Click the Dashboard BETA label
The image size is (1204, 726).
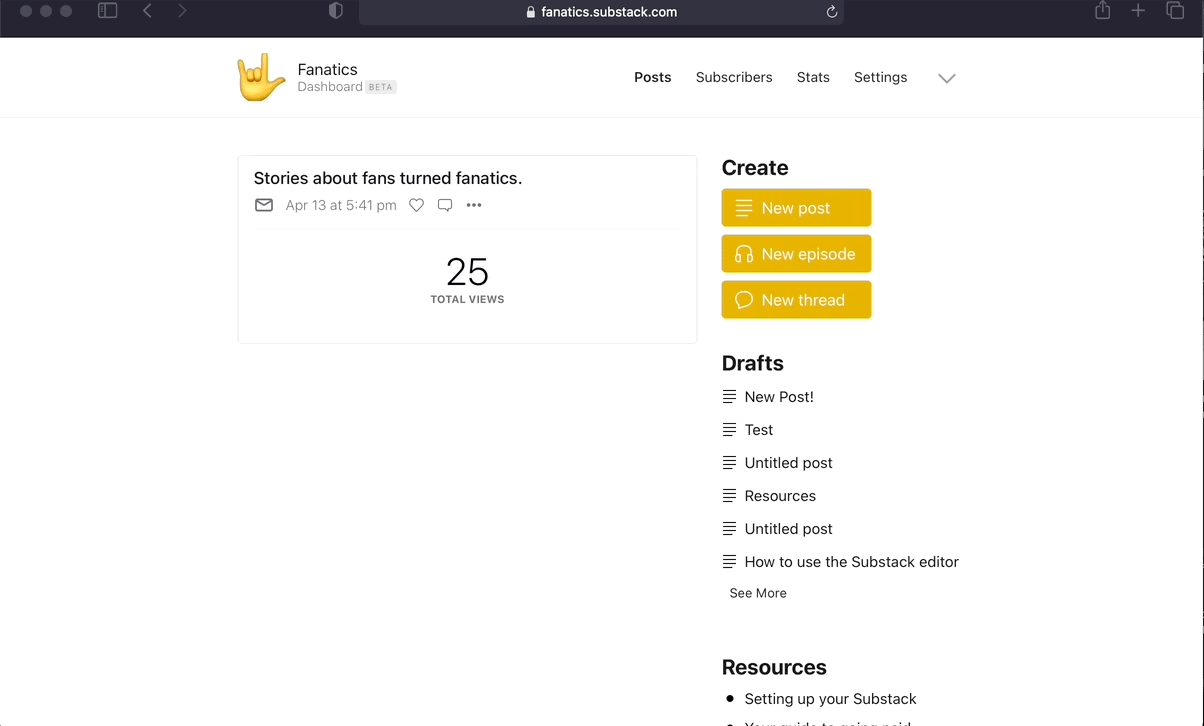click(347, 87)
